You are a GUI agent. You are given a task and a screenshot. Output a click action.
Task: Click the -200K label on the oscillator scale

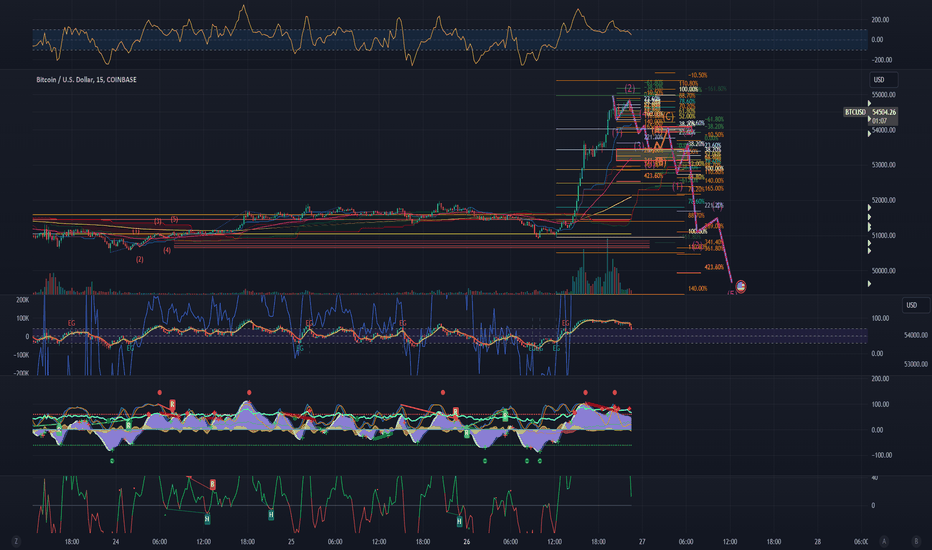coord(22,373)
